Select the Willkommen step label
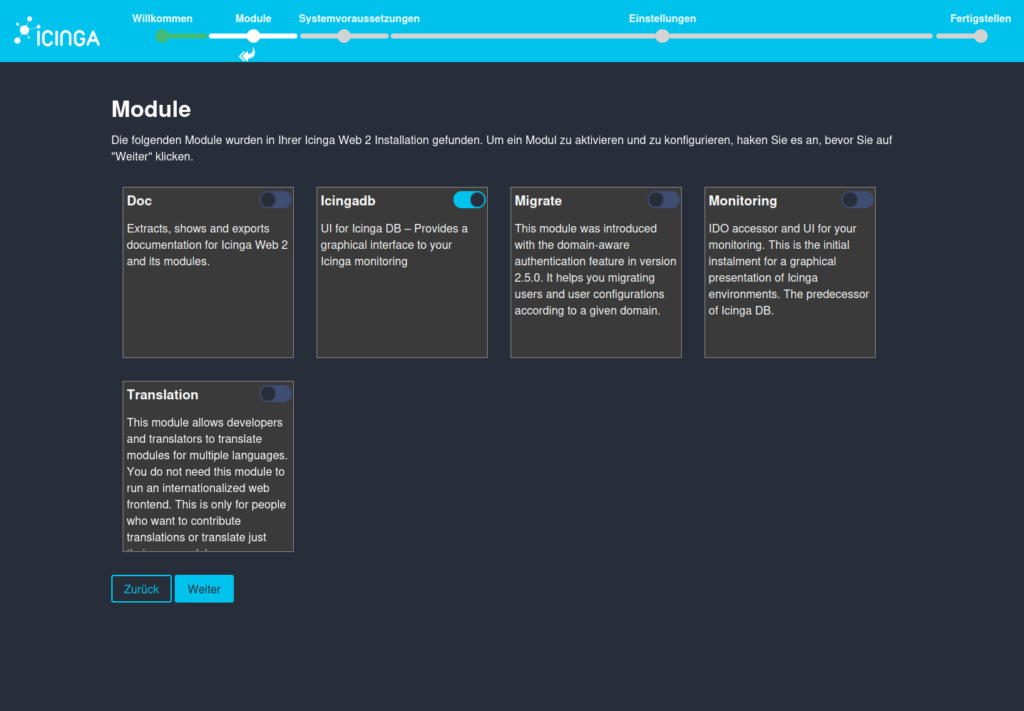Image resolution: width=1024 pixels, height=711 pixels. (x=162, y=18)
